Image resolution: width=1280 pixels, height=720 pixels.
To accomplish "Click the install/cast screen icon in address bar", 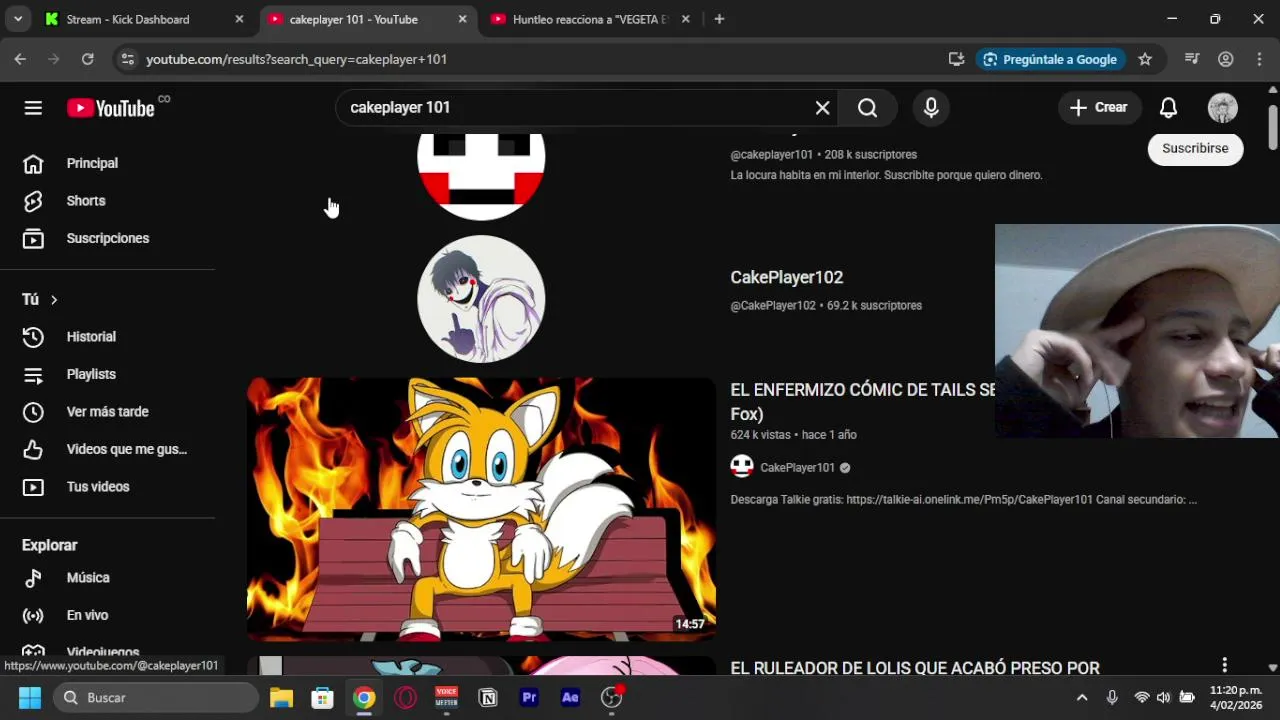I will pyautogui.click(x=956, y=59).
